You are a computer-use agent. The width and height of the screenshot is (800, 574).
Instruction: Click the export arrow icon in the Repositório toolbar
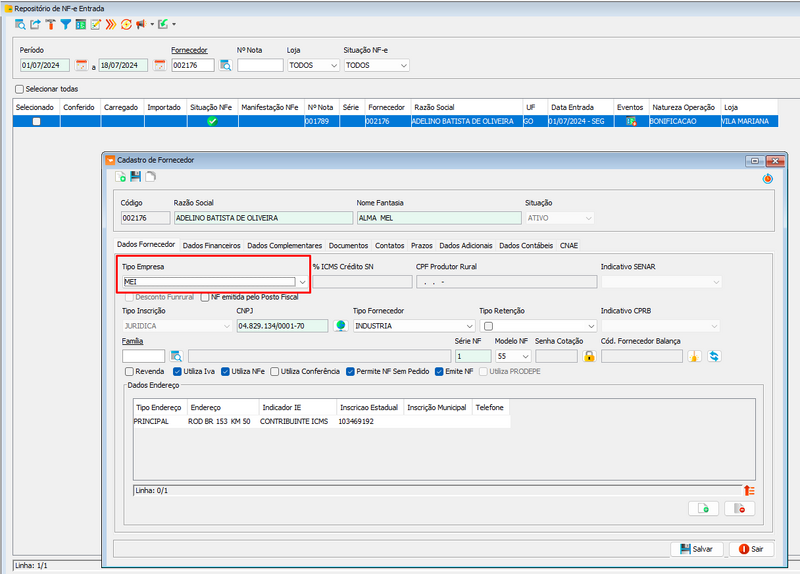35,24
